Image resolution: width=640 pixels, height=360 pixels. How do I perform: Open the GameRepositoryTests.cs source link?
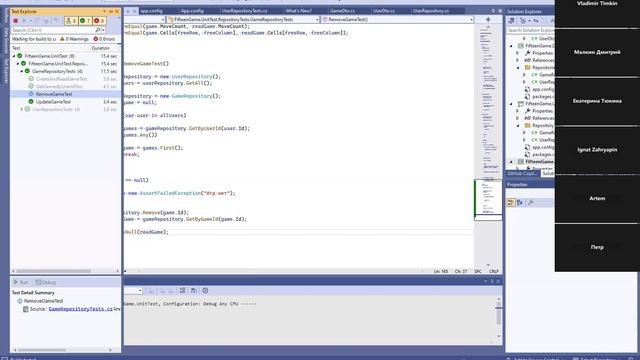coord(80,309)
